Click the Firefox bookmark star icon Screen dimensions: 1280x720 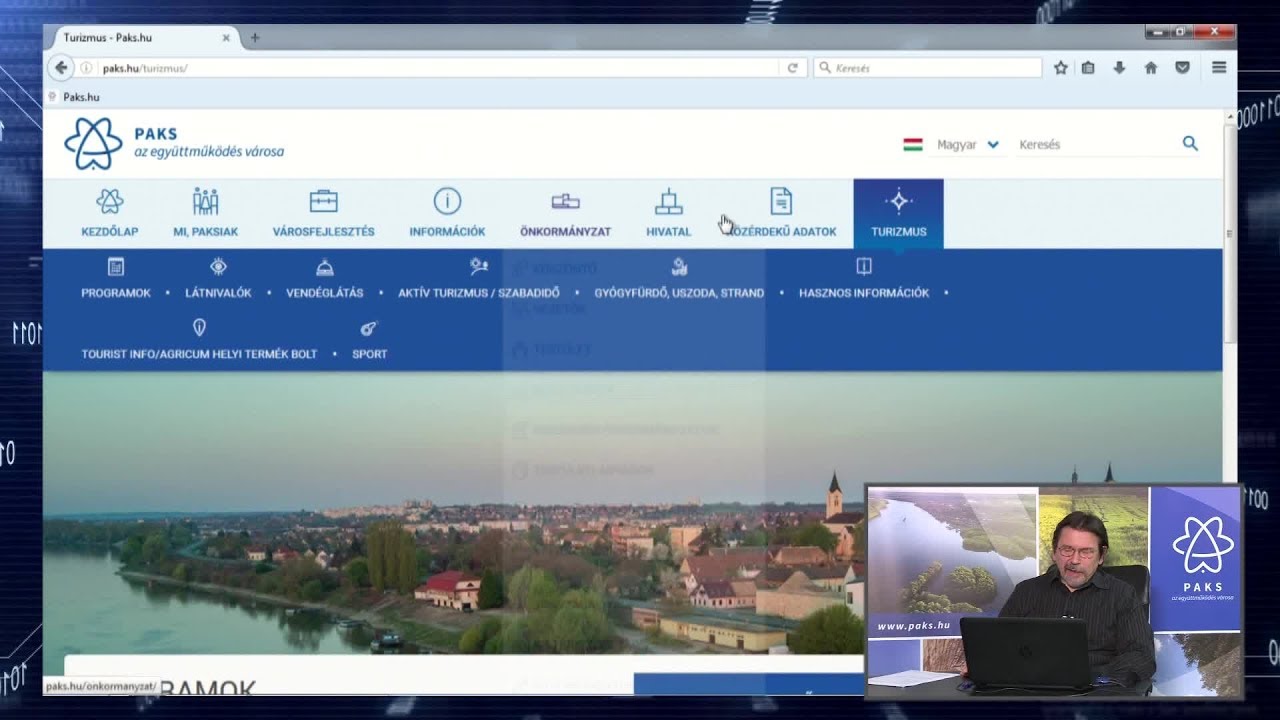(x=1061, y=68)
